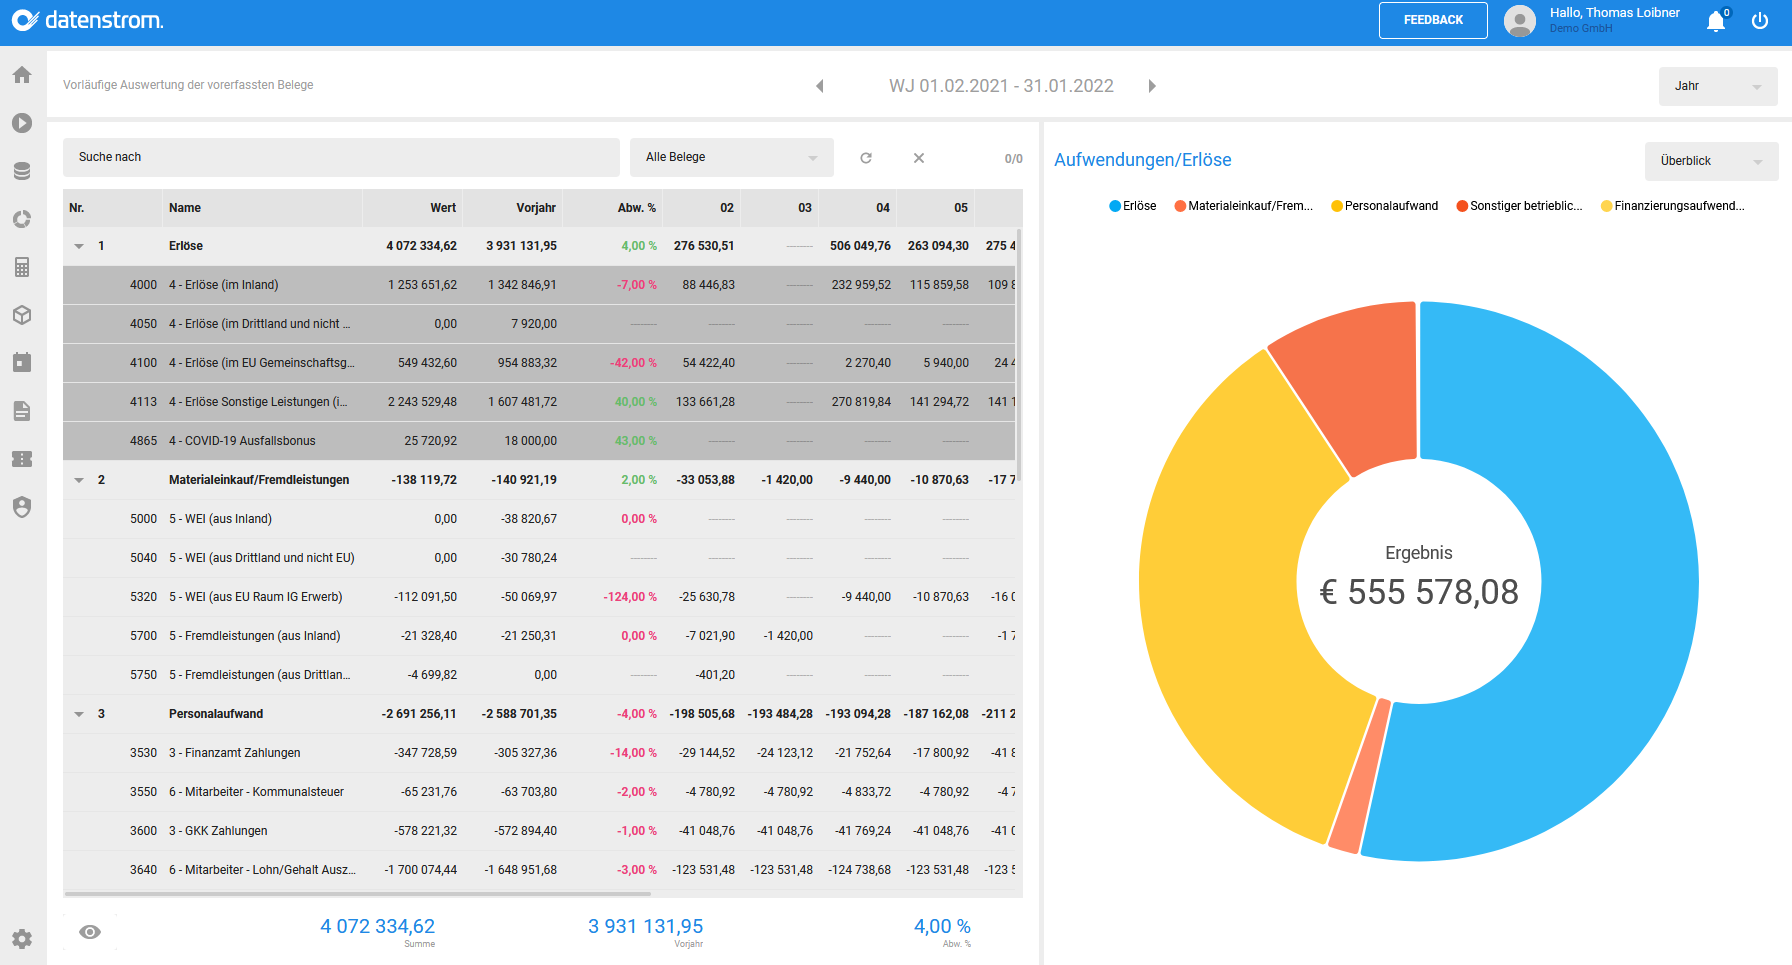This screenshot has height=965, width=1792.
Task: Open the shield section in the sidebar
Action: (x=21, y=507)
